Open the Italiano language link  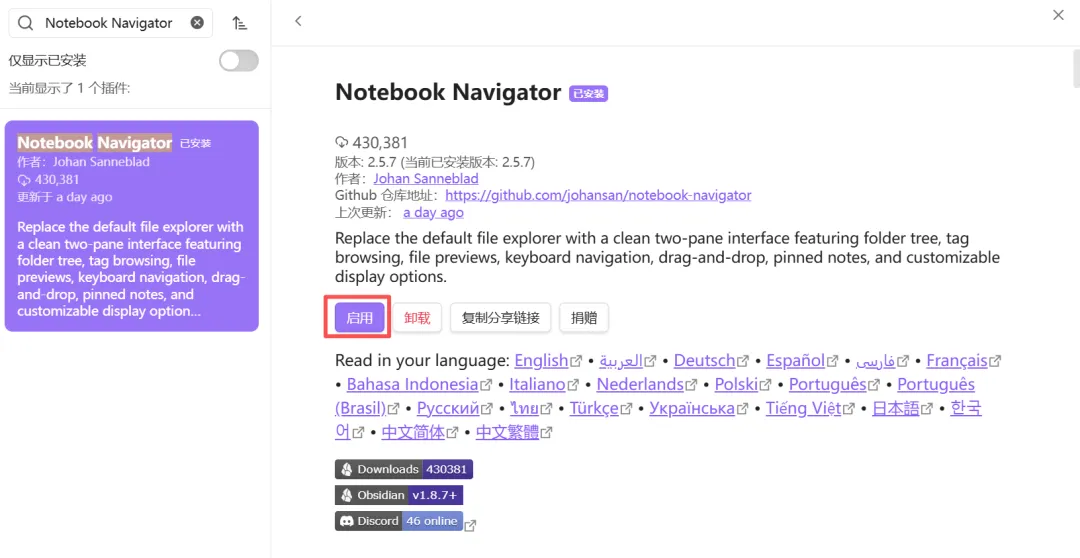pyautogui.click(x=537, y=384)
